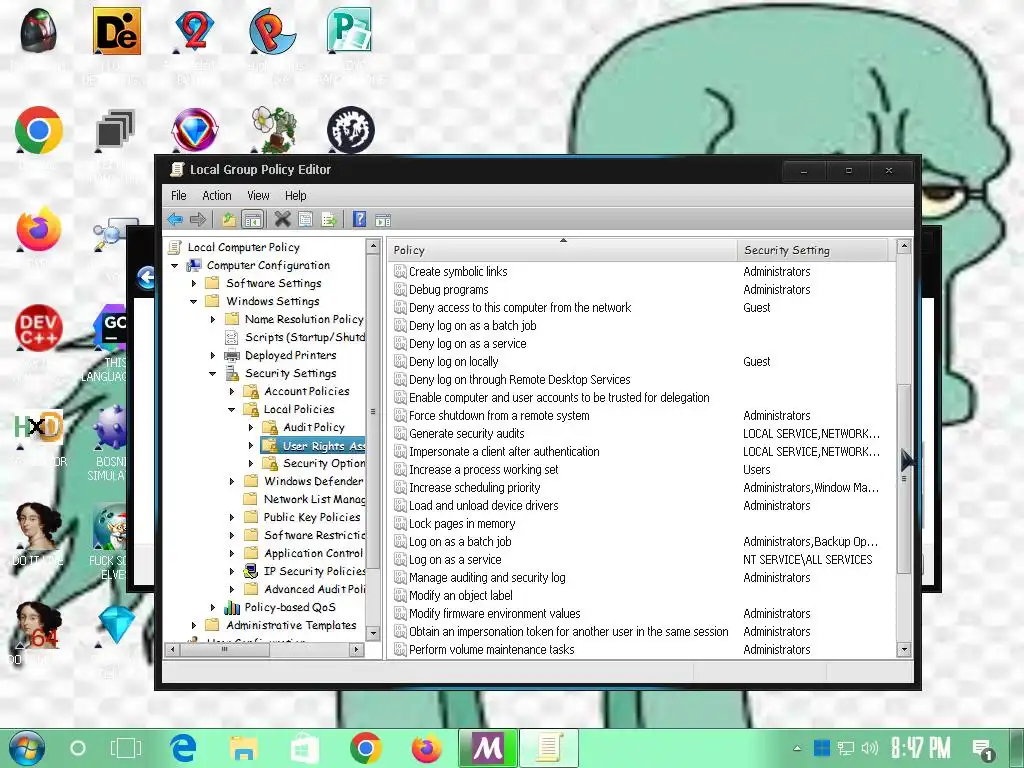The image size is (1024, 768).
Task: Expand the Public Key Policies arrow
Action: [232, 517]
